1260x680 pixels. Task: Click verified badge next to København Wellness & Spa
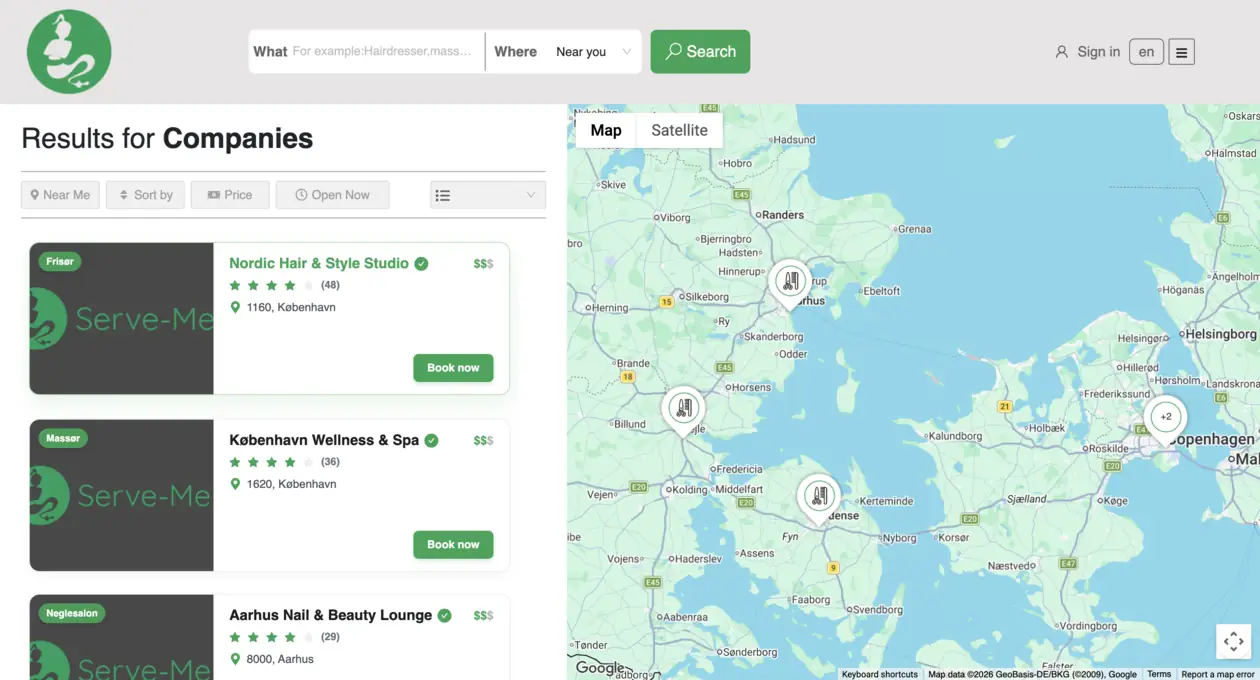(432, 440)
